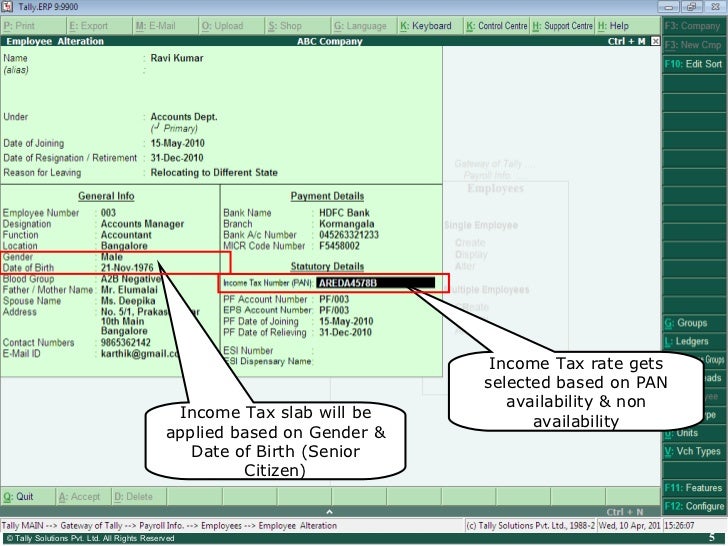Click the D: Delete button
This screenshot has width=728, height=546.
[138, 497]
